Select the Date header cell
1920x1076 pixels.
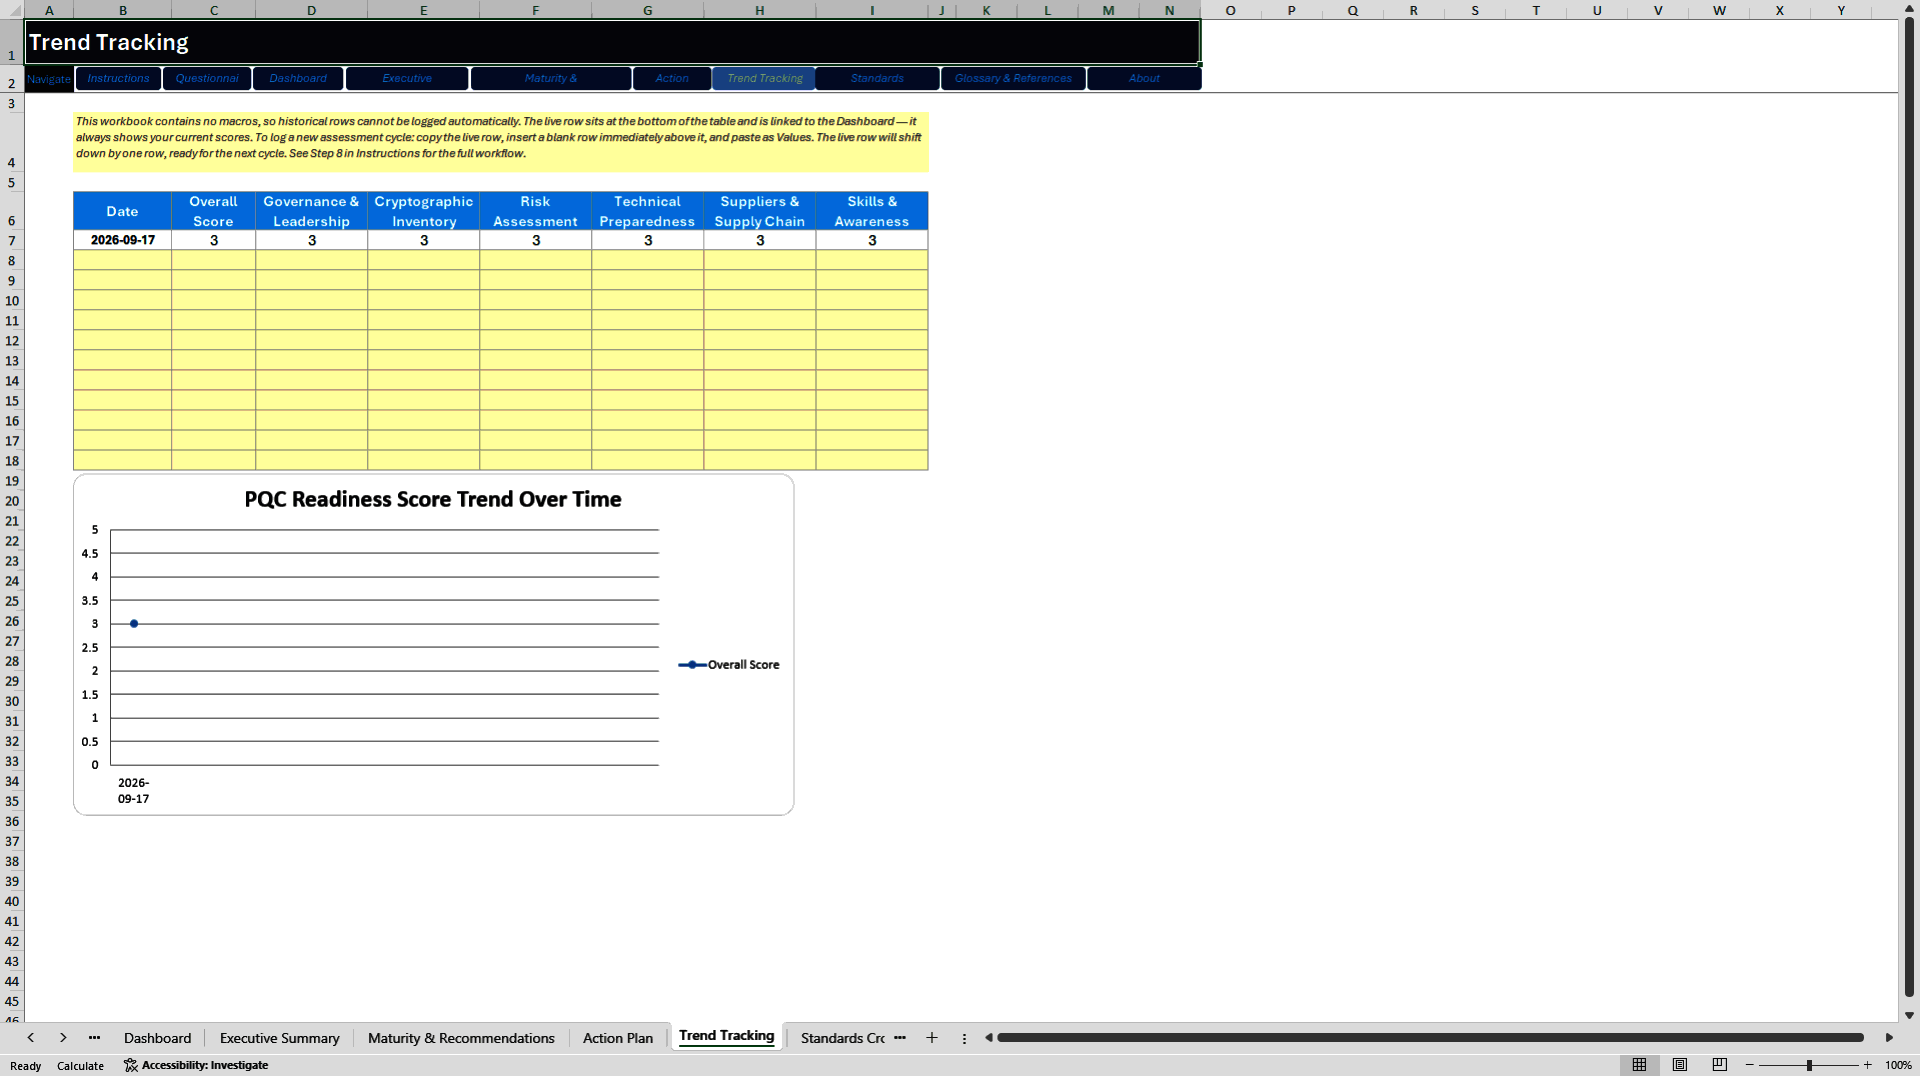122,211
